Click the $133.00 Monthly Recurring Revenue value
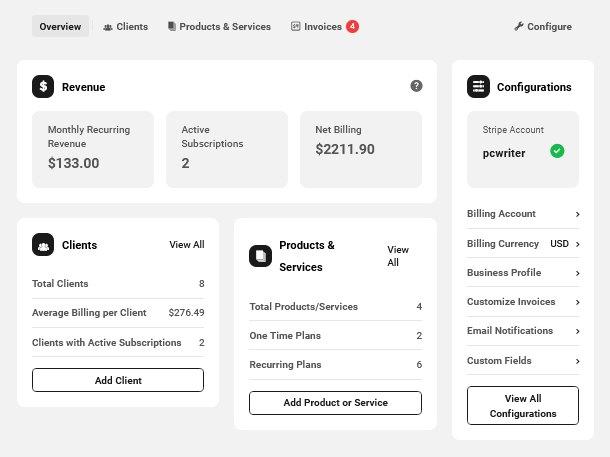This screenshot has height=457, width=610. [74, 163]
